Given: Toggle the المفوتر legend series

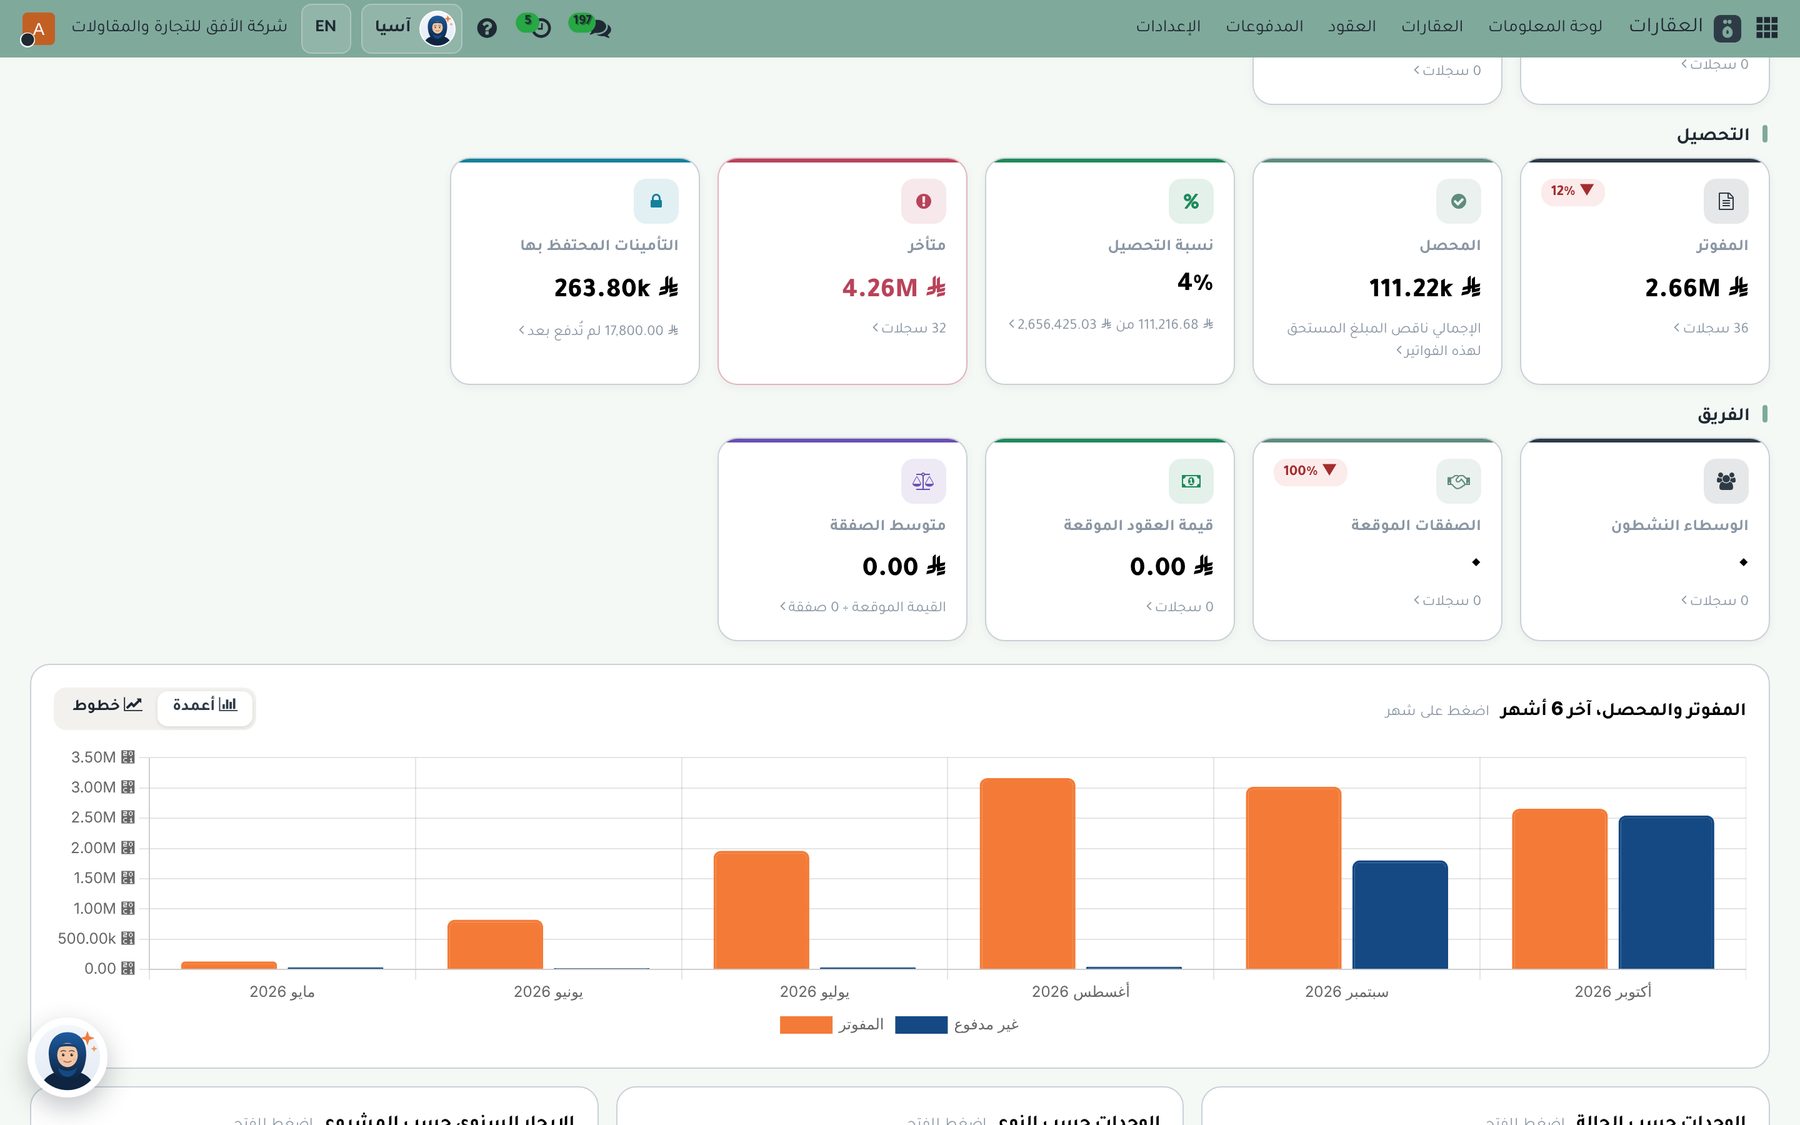Looking at the screenshot, I should tap(832, 1025).
